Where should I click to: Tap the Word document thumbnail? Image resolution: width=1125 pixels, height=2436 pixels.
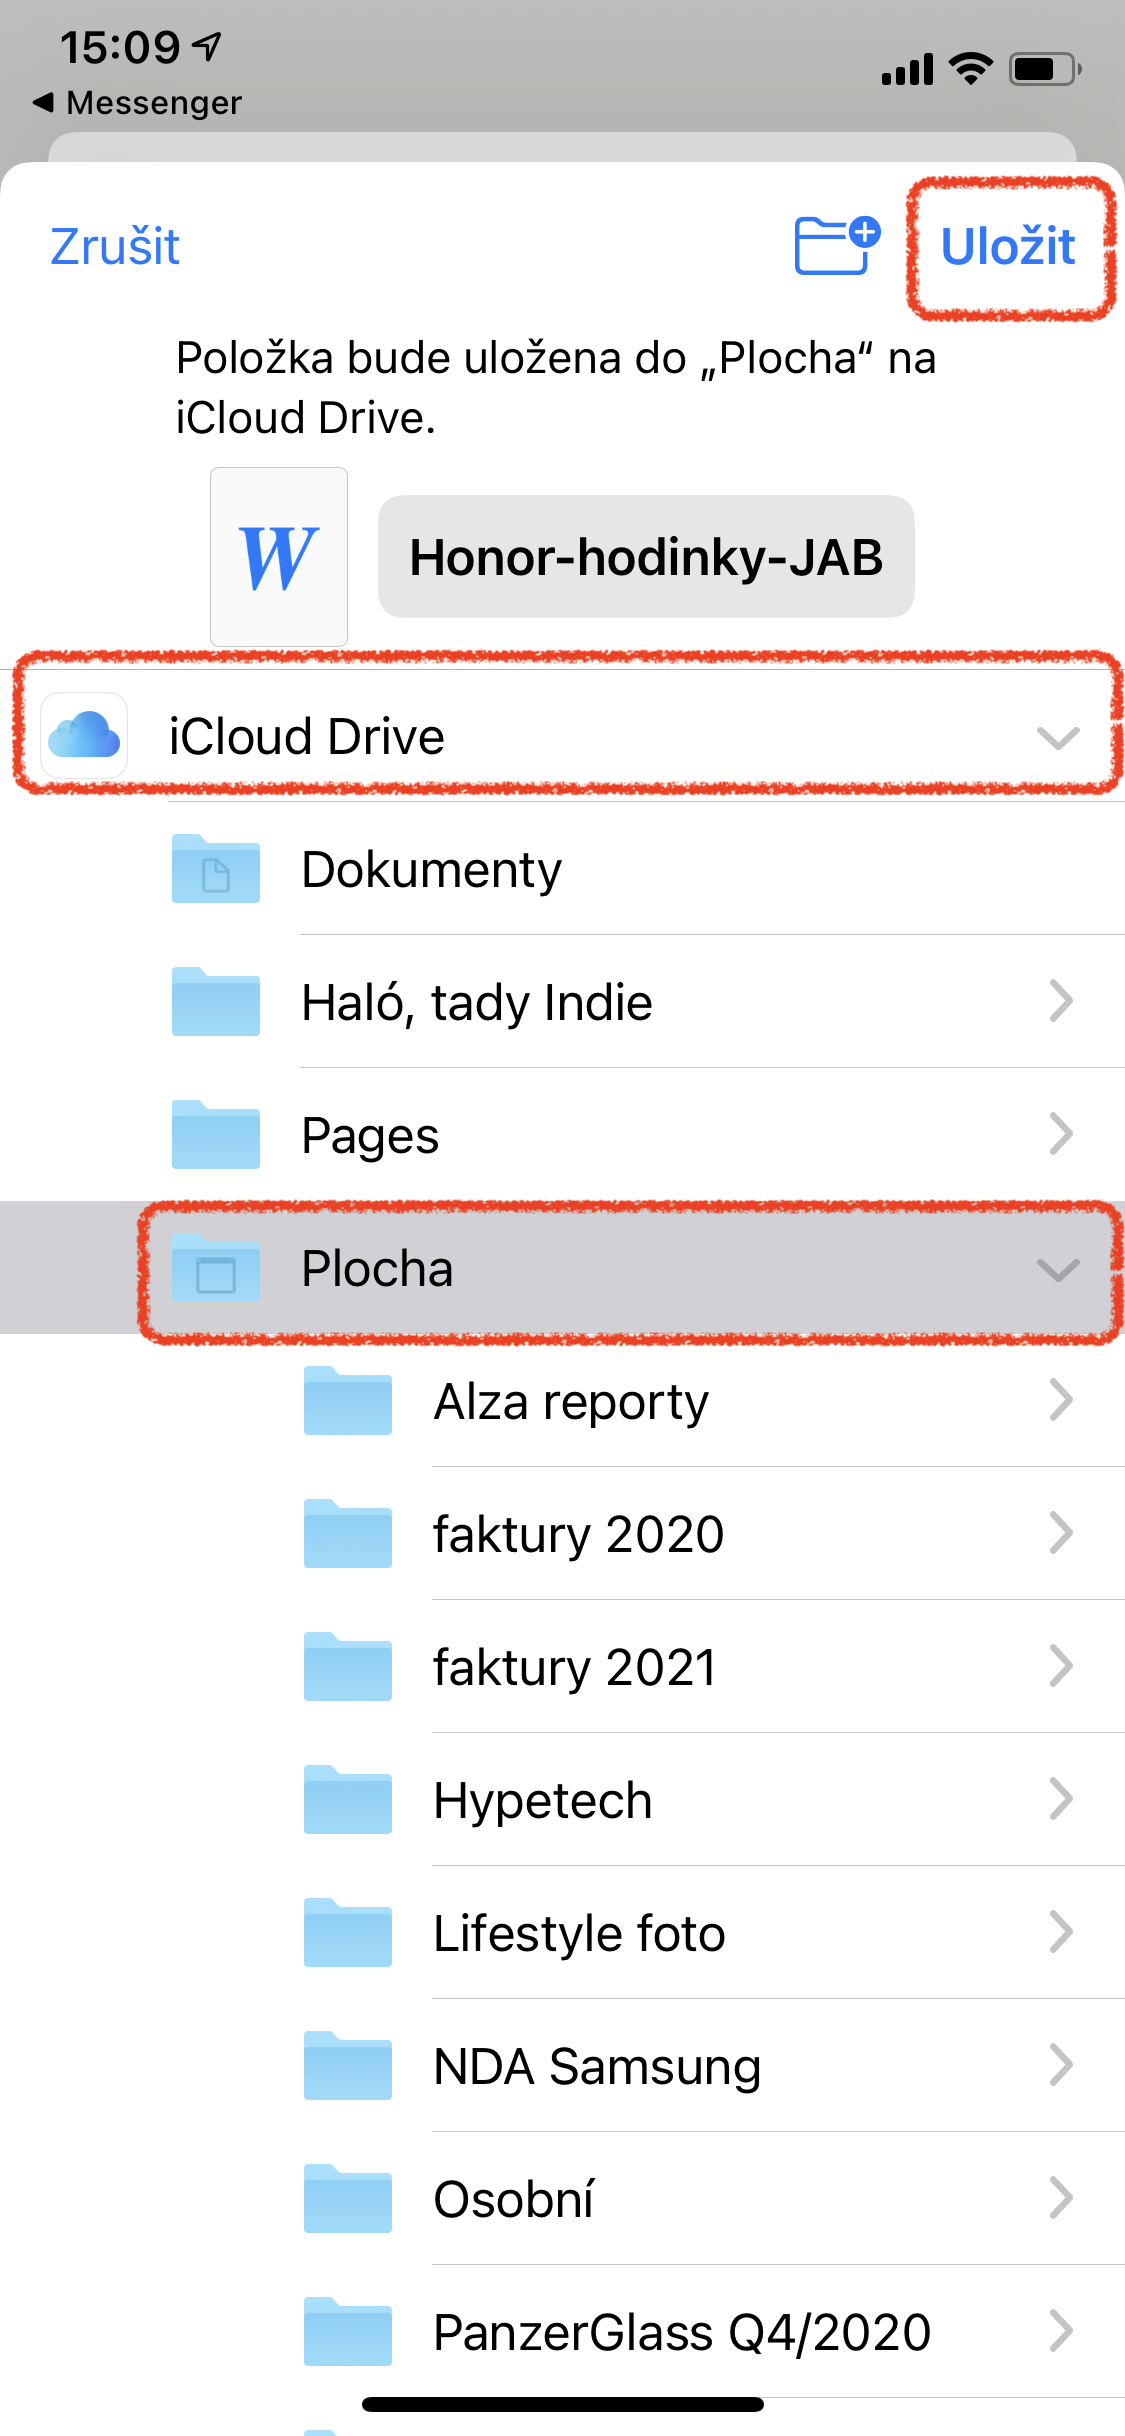click(279, 557)
